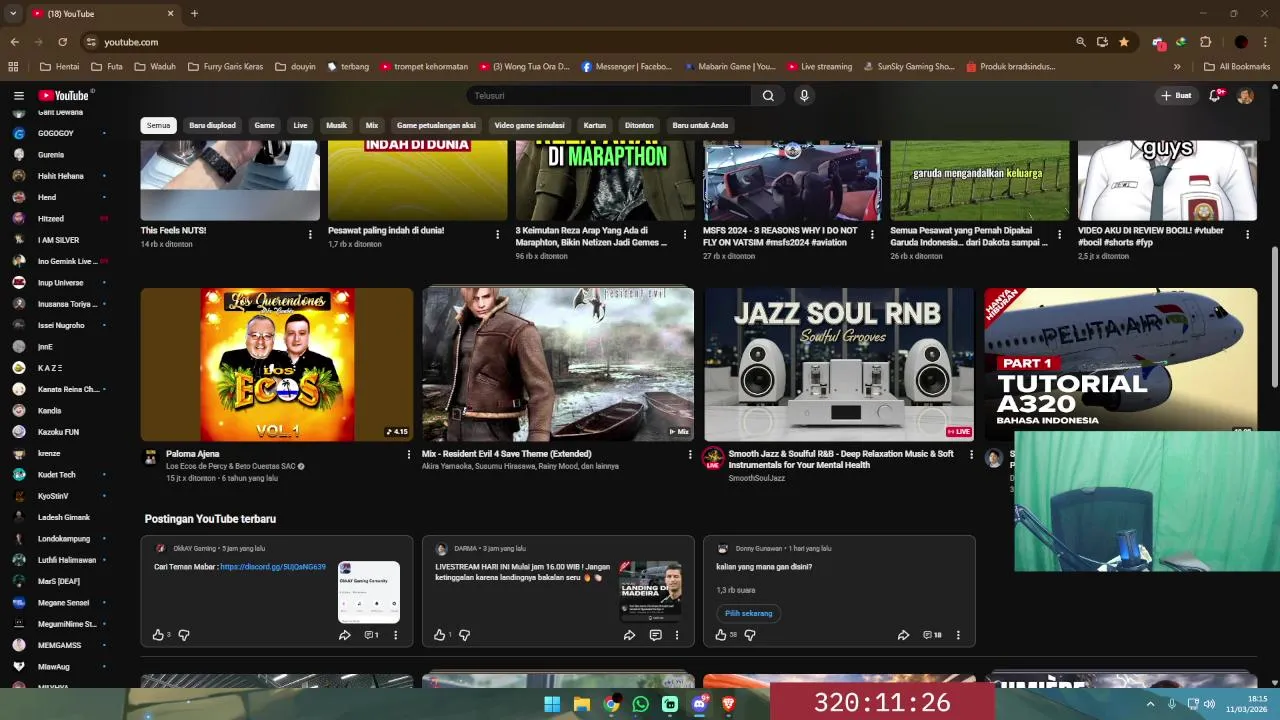Play the Paloma Ajena thumbnail
The width and height of the screenshot is (1280, 720).
pos(277,364)
